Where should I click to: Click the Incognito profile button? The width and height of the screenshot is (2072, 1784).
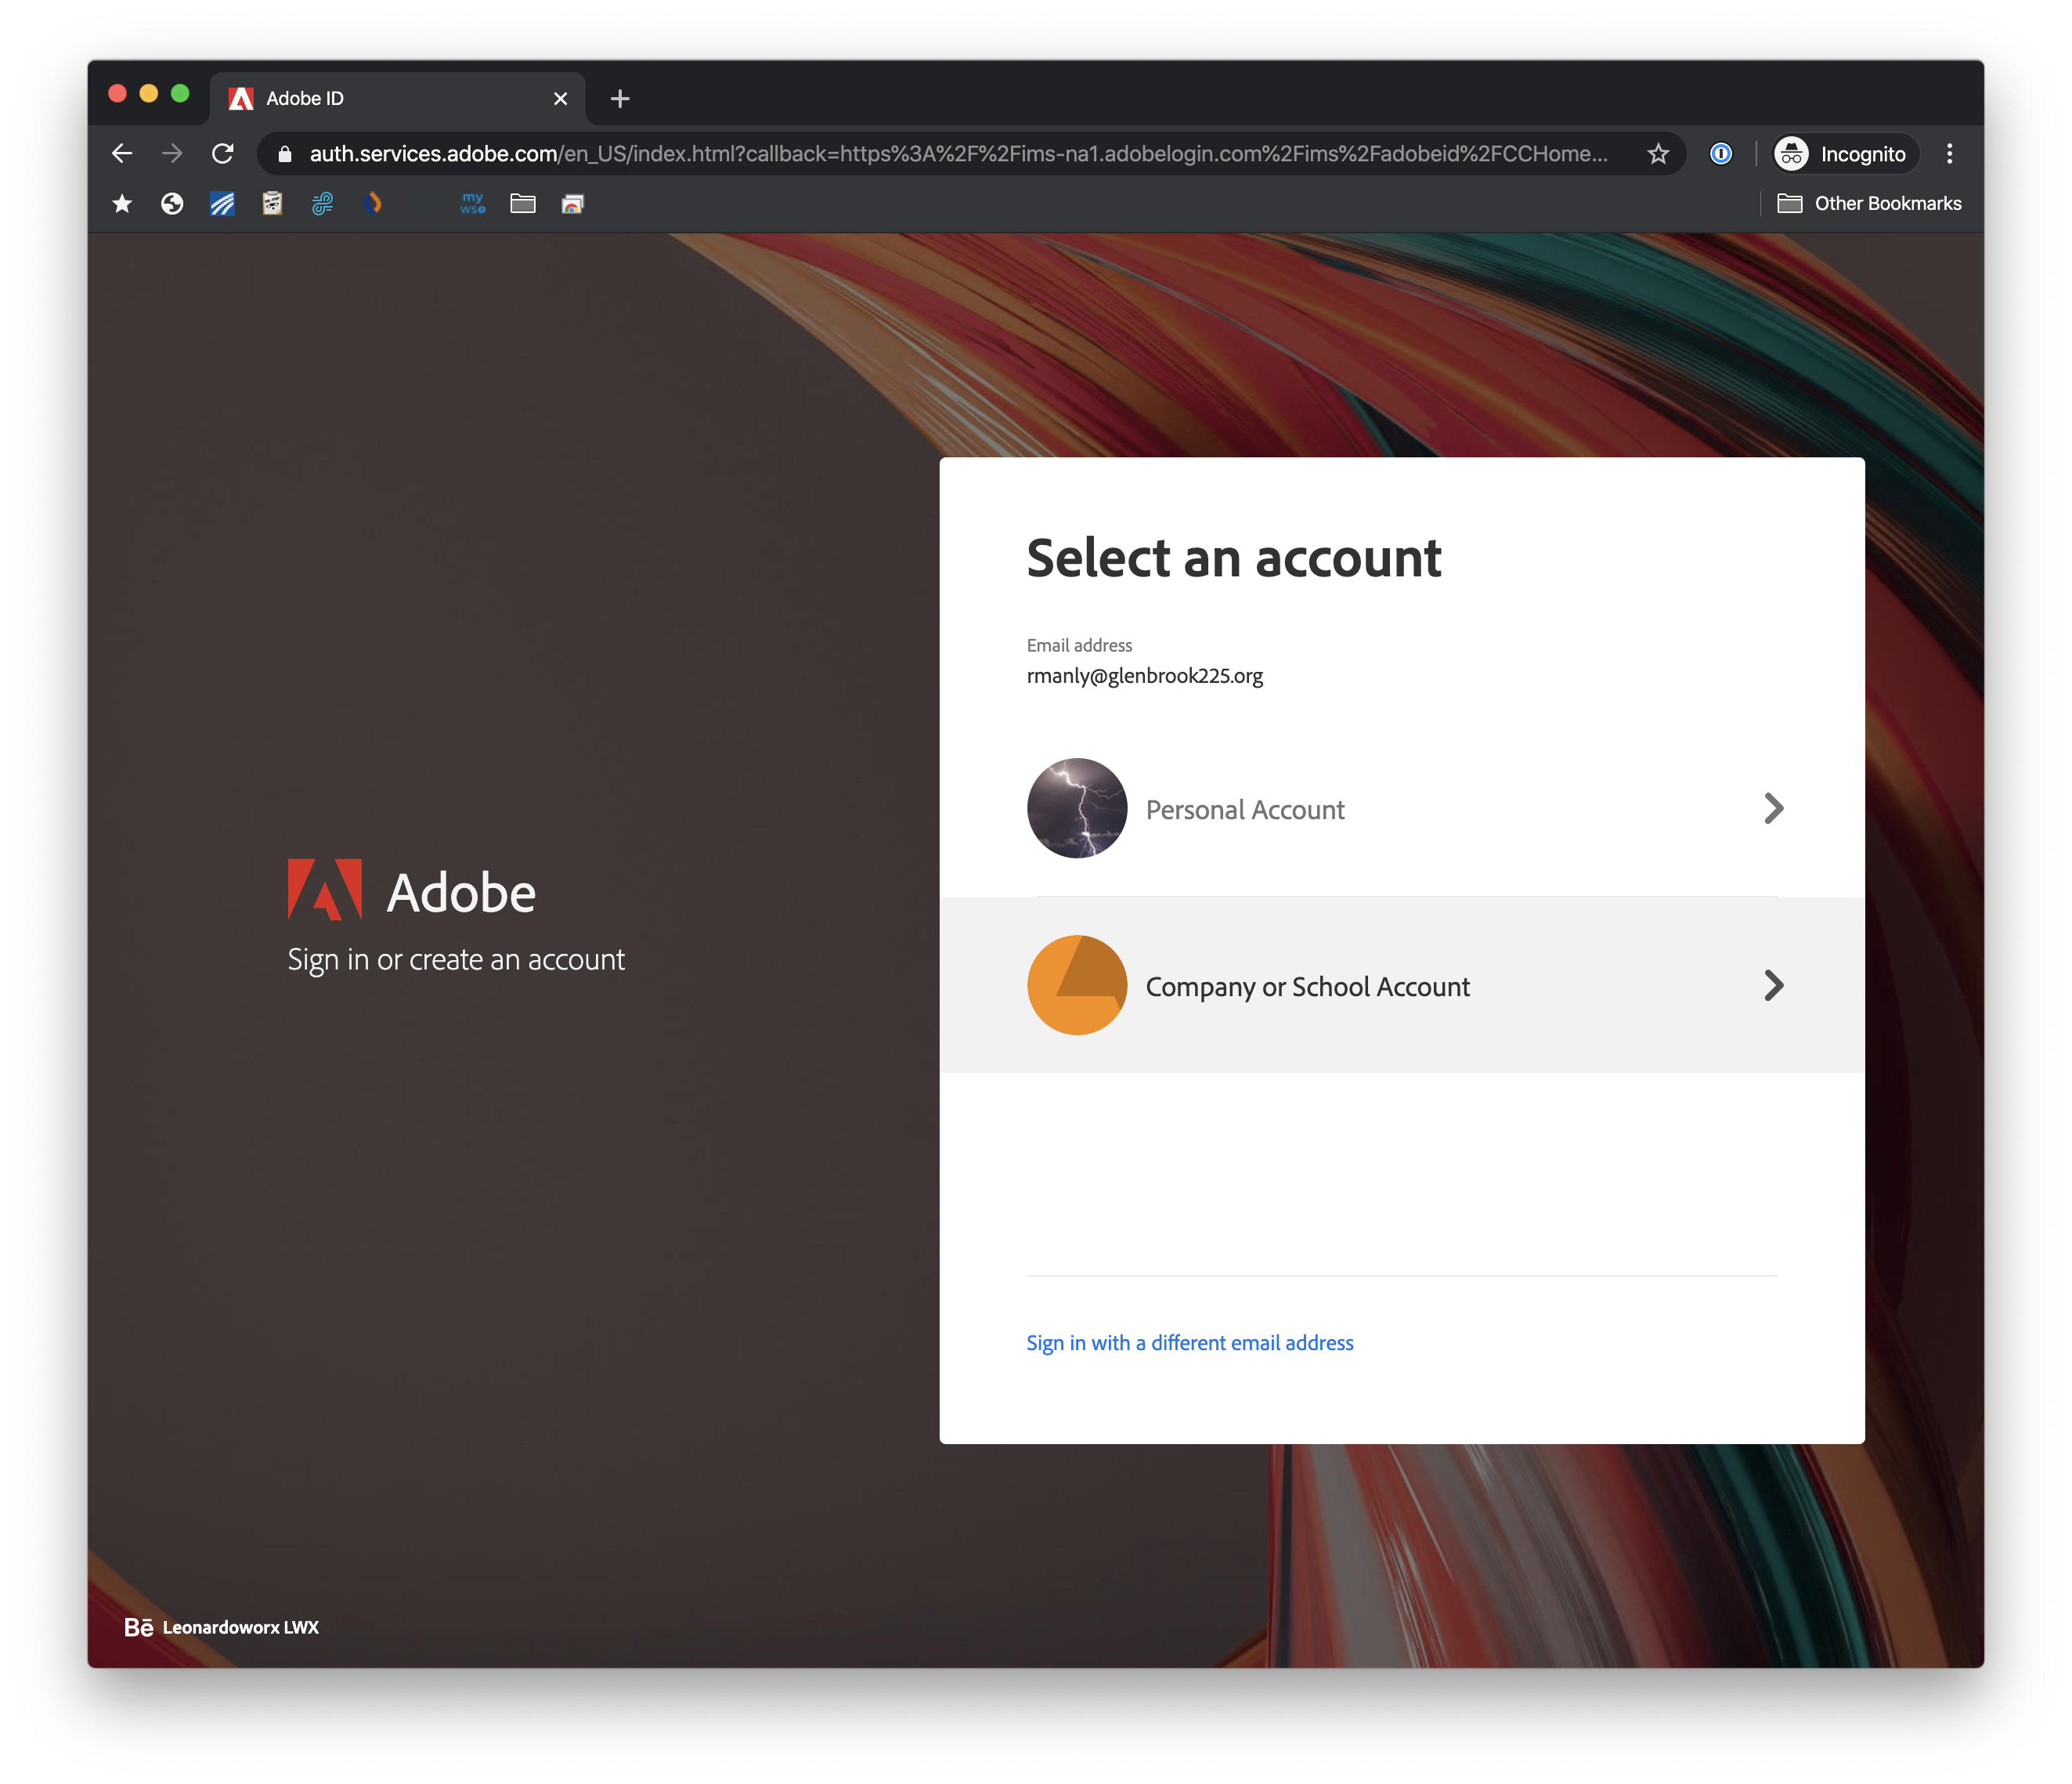1843,154
